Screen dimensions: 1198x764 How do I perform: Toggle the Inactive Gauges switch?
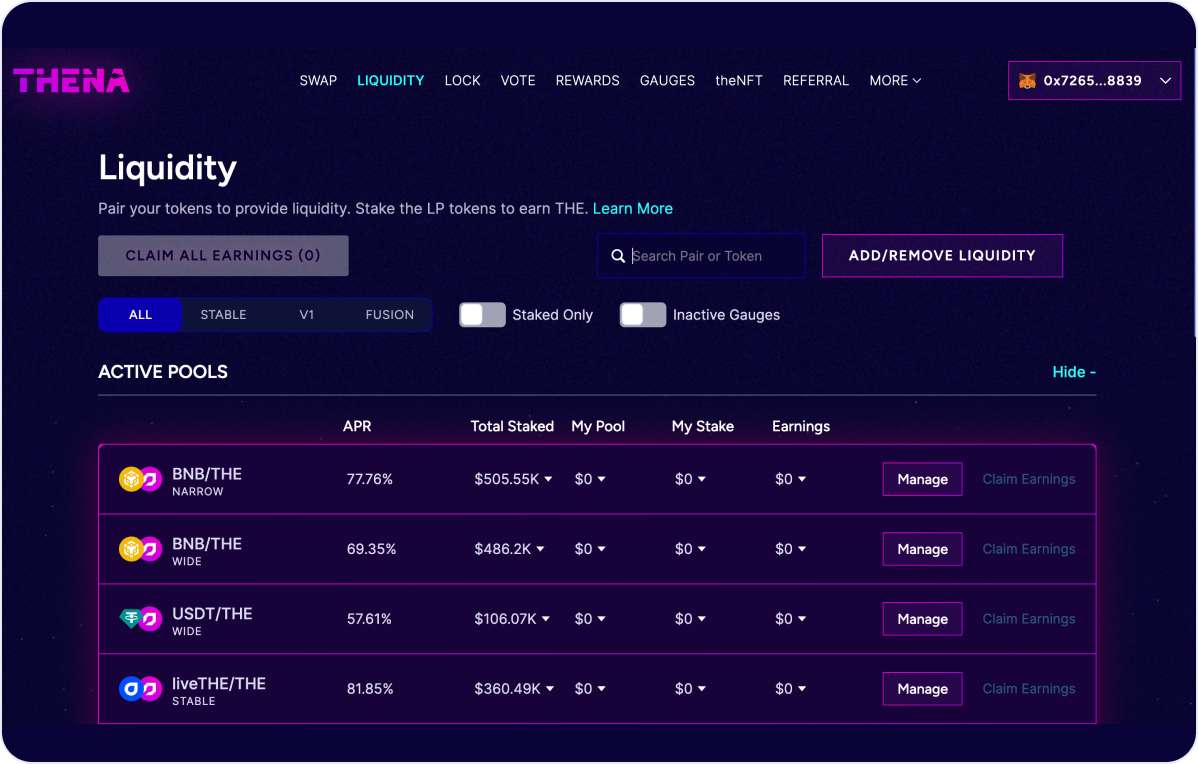click(643, 315)
